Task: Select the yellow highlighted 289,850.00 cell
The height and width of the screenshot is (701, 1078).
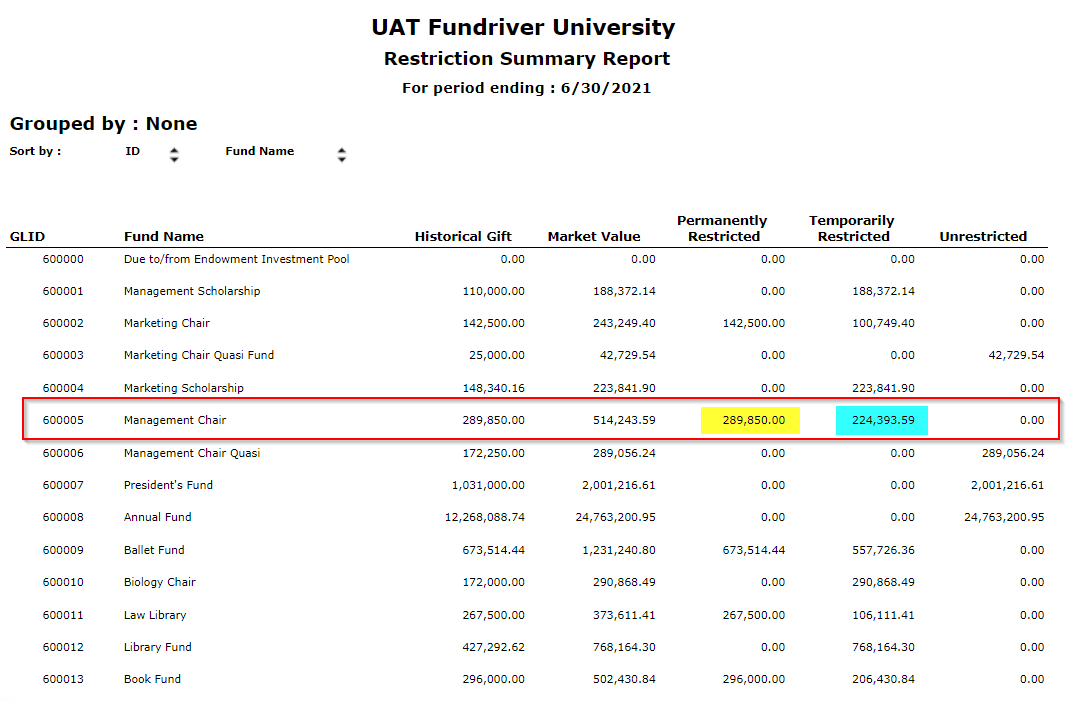Action: pos(750,420)
